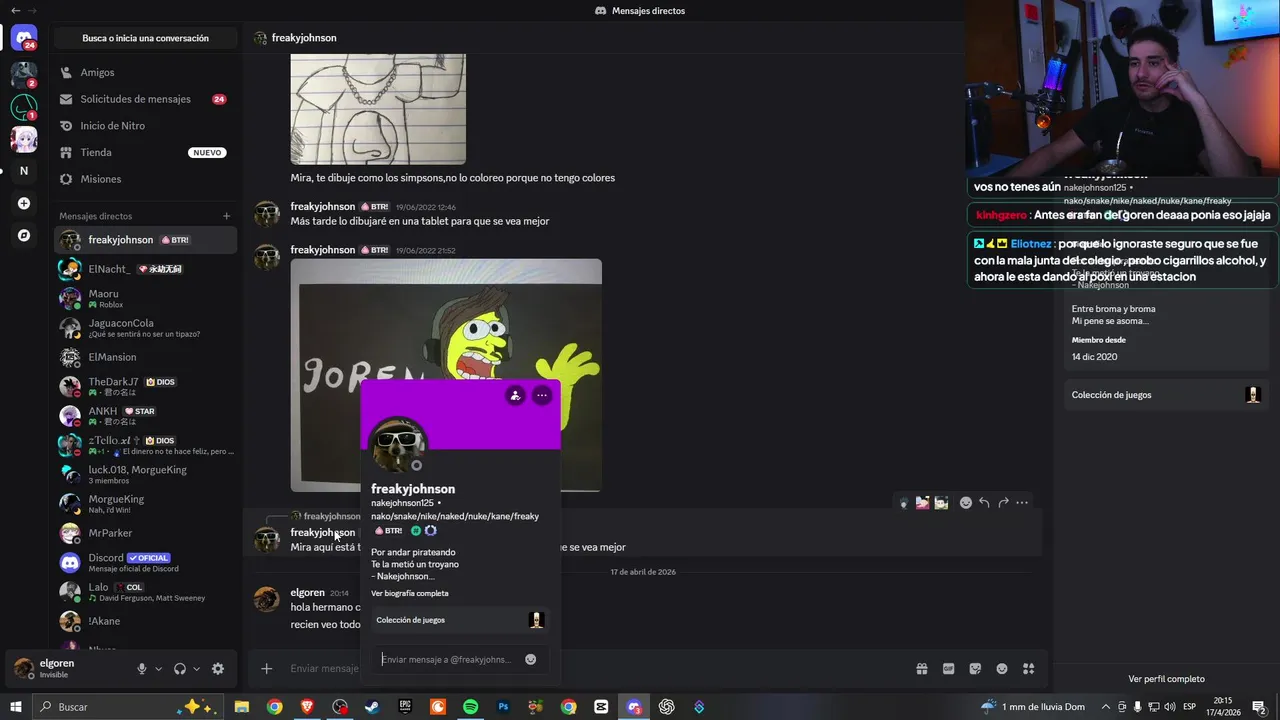The height and width of the screenshot is (720, 1280).
Task: Expand headphones output options arrow
Action: 196,669
